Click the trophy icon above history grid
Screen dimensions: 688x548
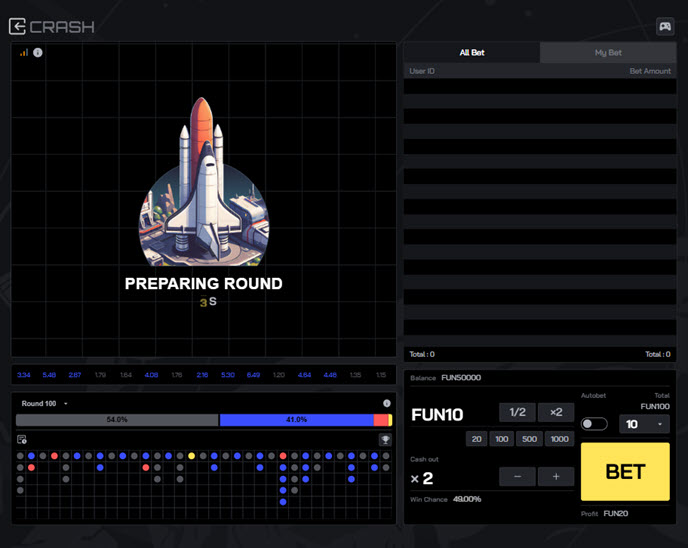point(385,439)
